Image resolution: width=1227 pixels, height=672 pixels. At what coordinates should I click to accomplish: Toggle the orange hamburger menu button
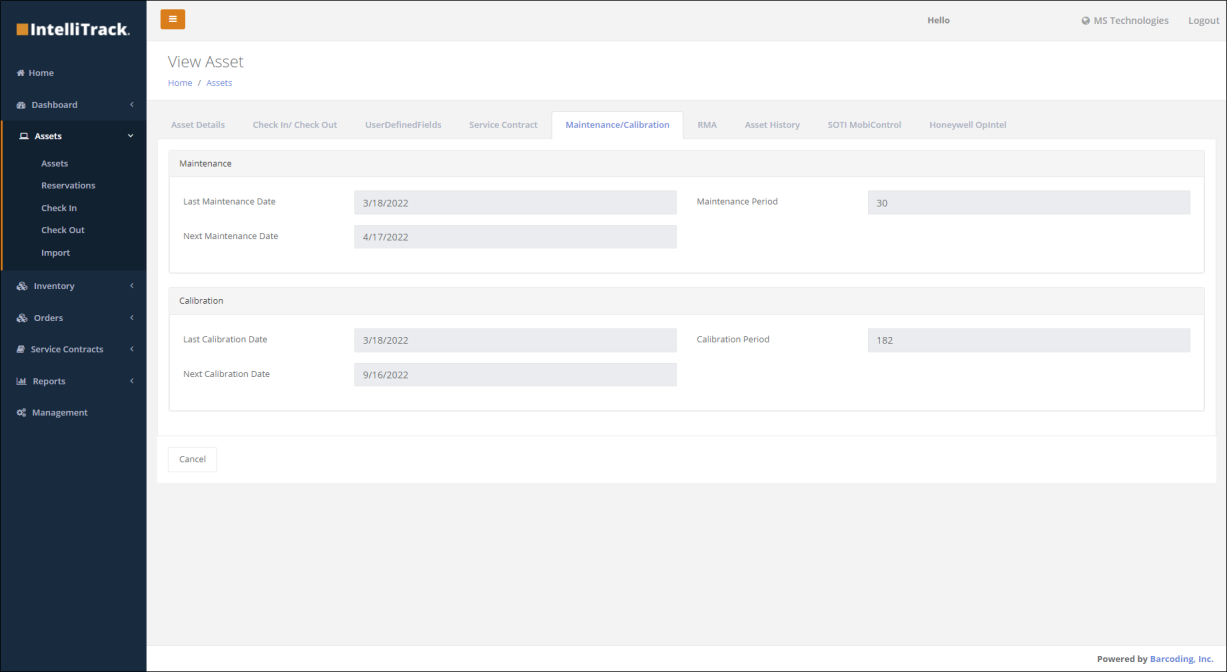173,19
